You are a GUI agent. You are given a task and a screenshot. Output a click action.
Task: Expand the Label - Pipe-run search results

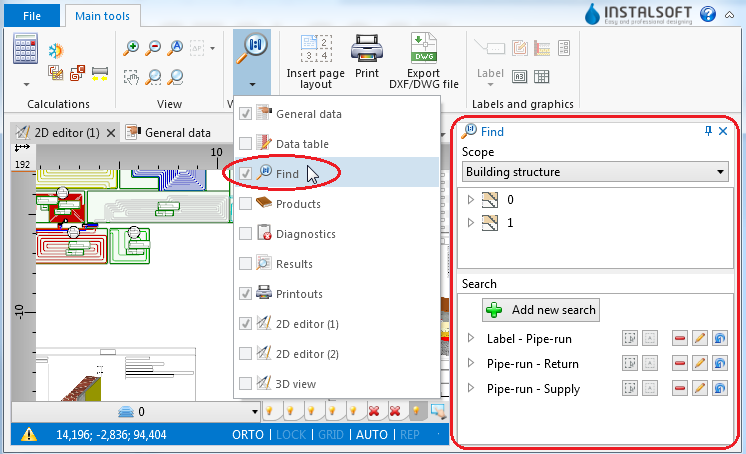coord(472,339)
